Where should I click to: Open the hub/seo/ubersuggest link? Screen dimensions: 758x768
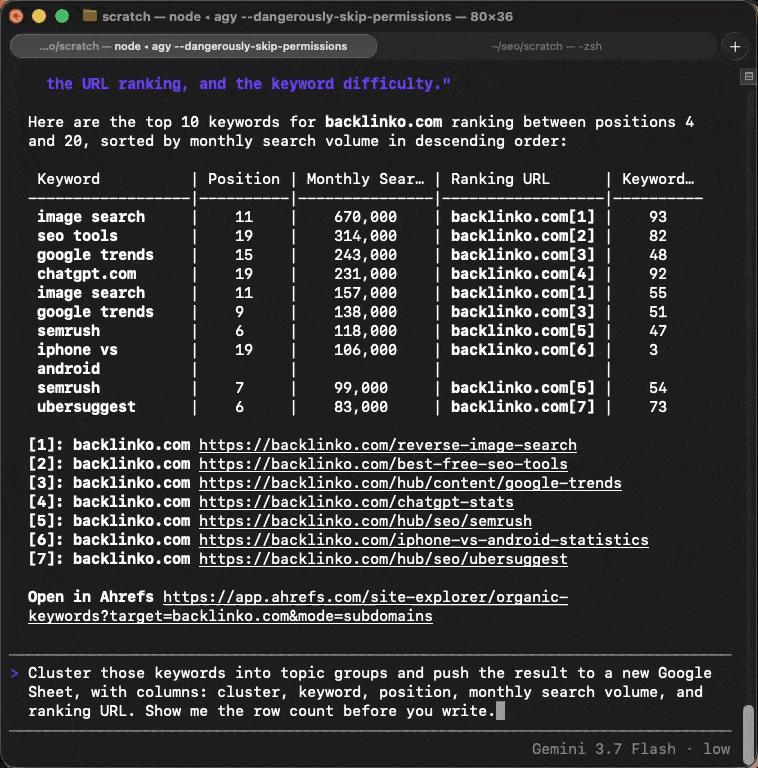pyautogui.click(x=383, y=559)
